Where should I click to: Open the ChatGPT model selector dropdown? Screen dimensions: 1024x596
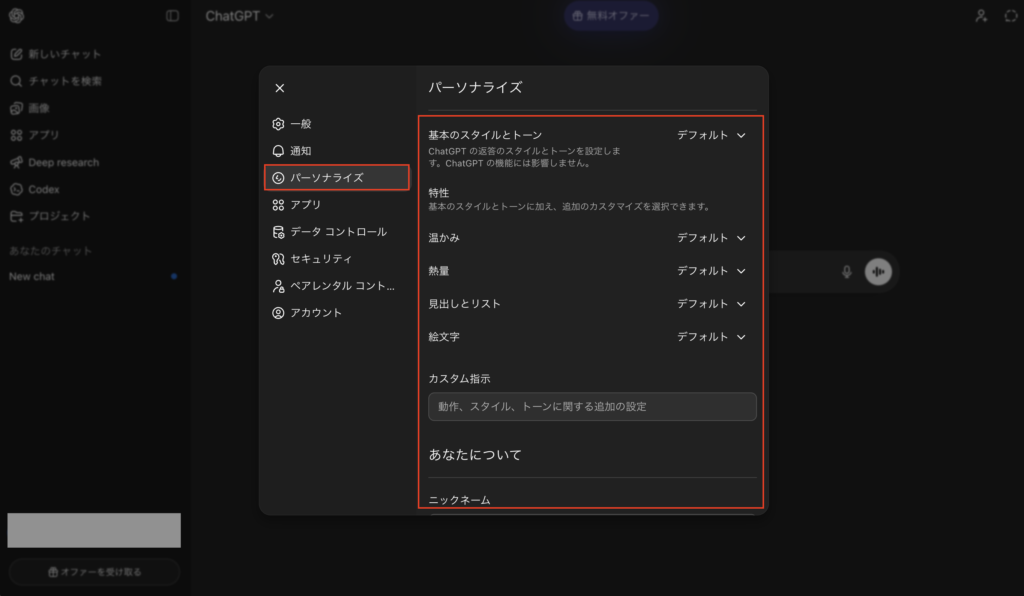tap(239, 16)
